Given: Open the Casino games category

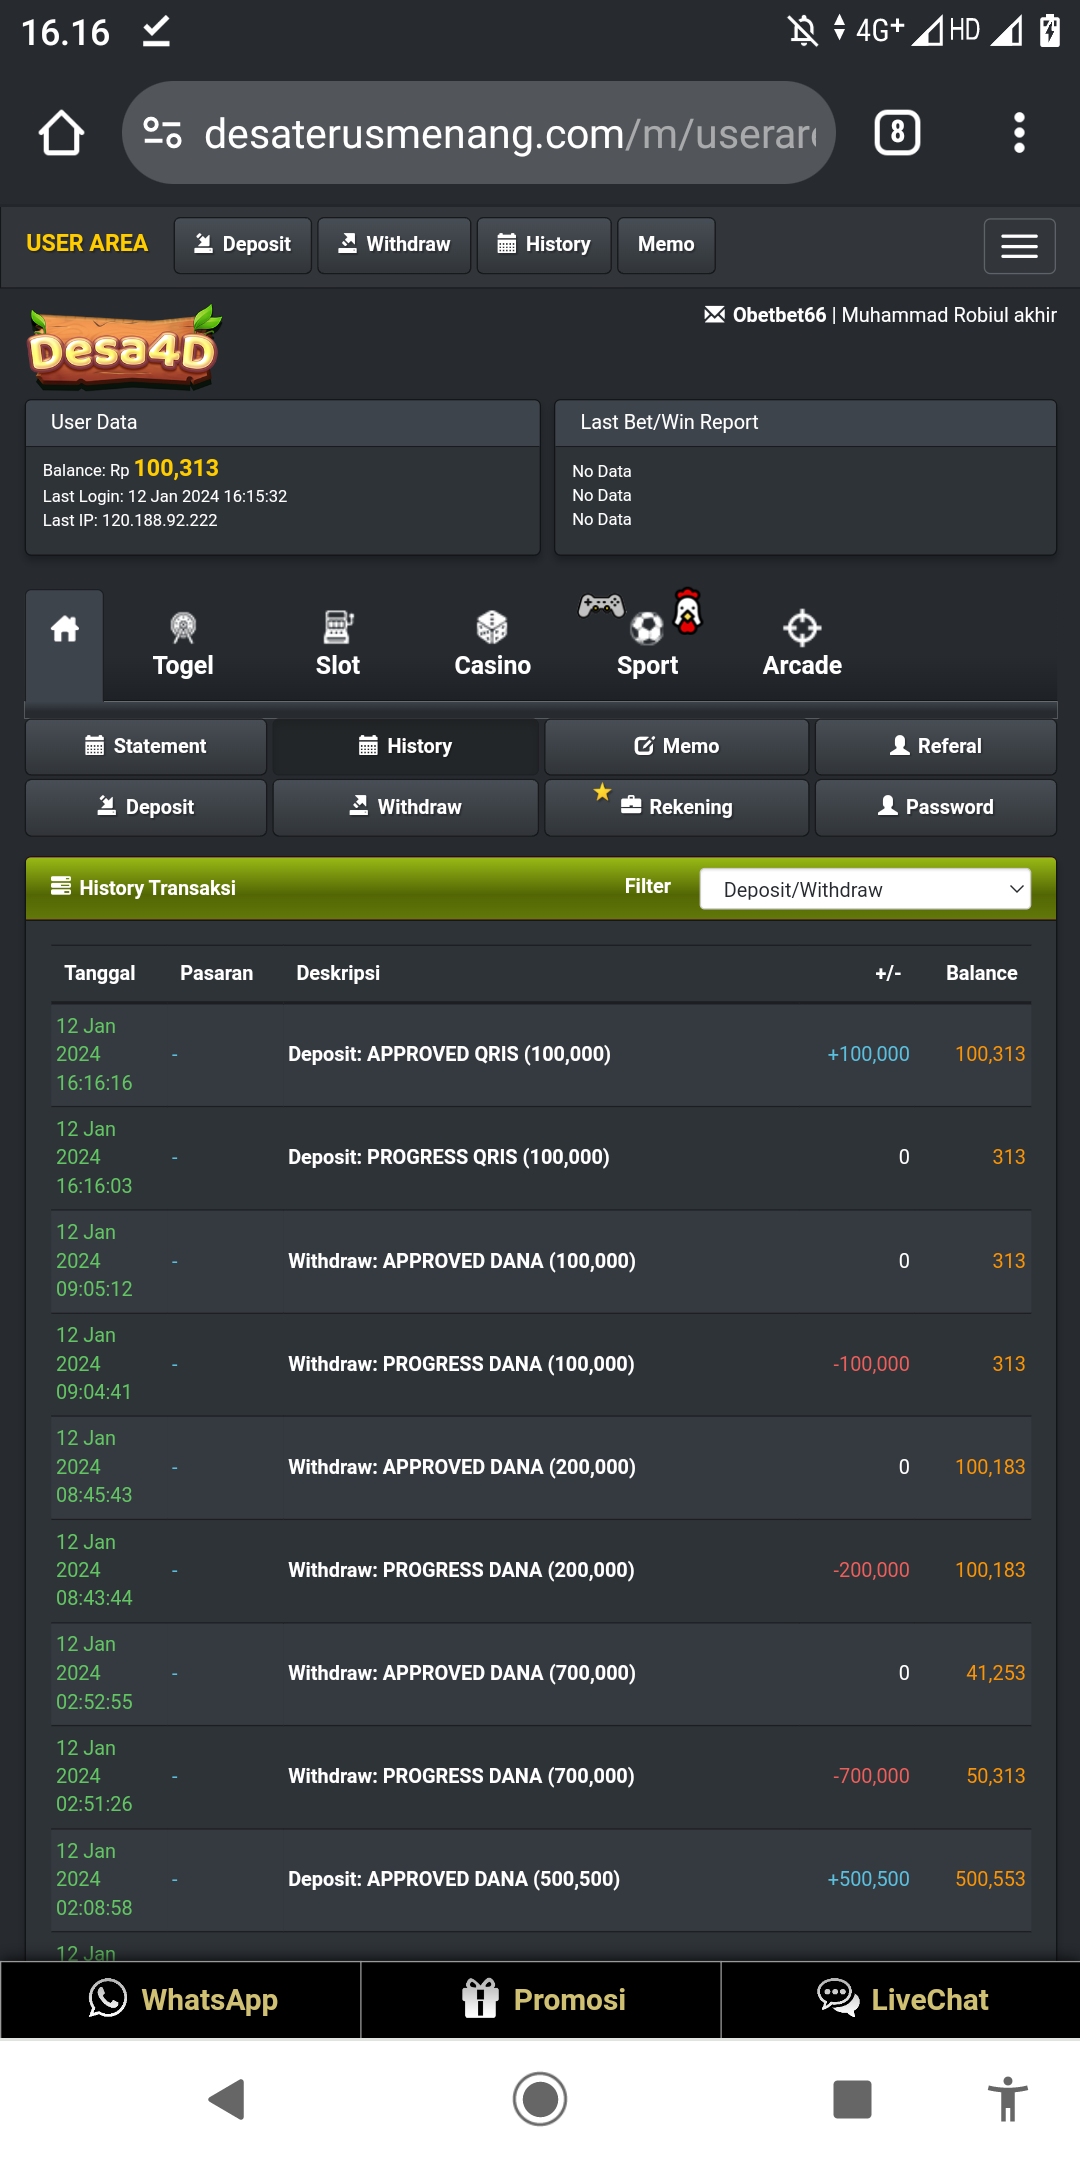Looking at the screenshot, I should point(492,645).
